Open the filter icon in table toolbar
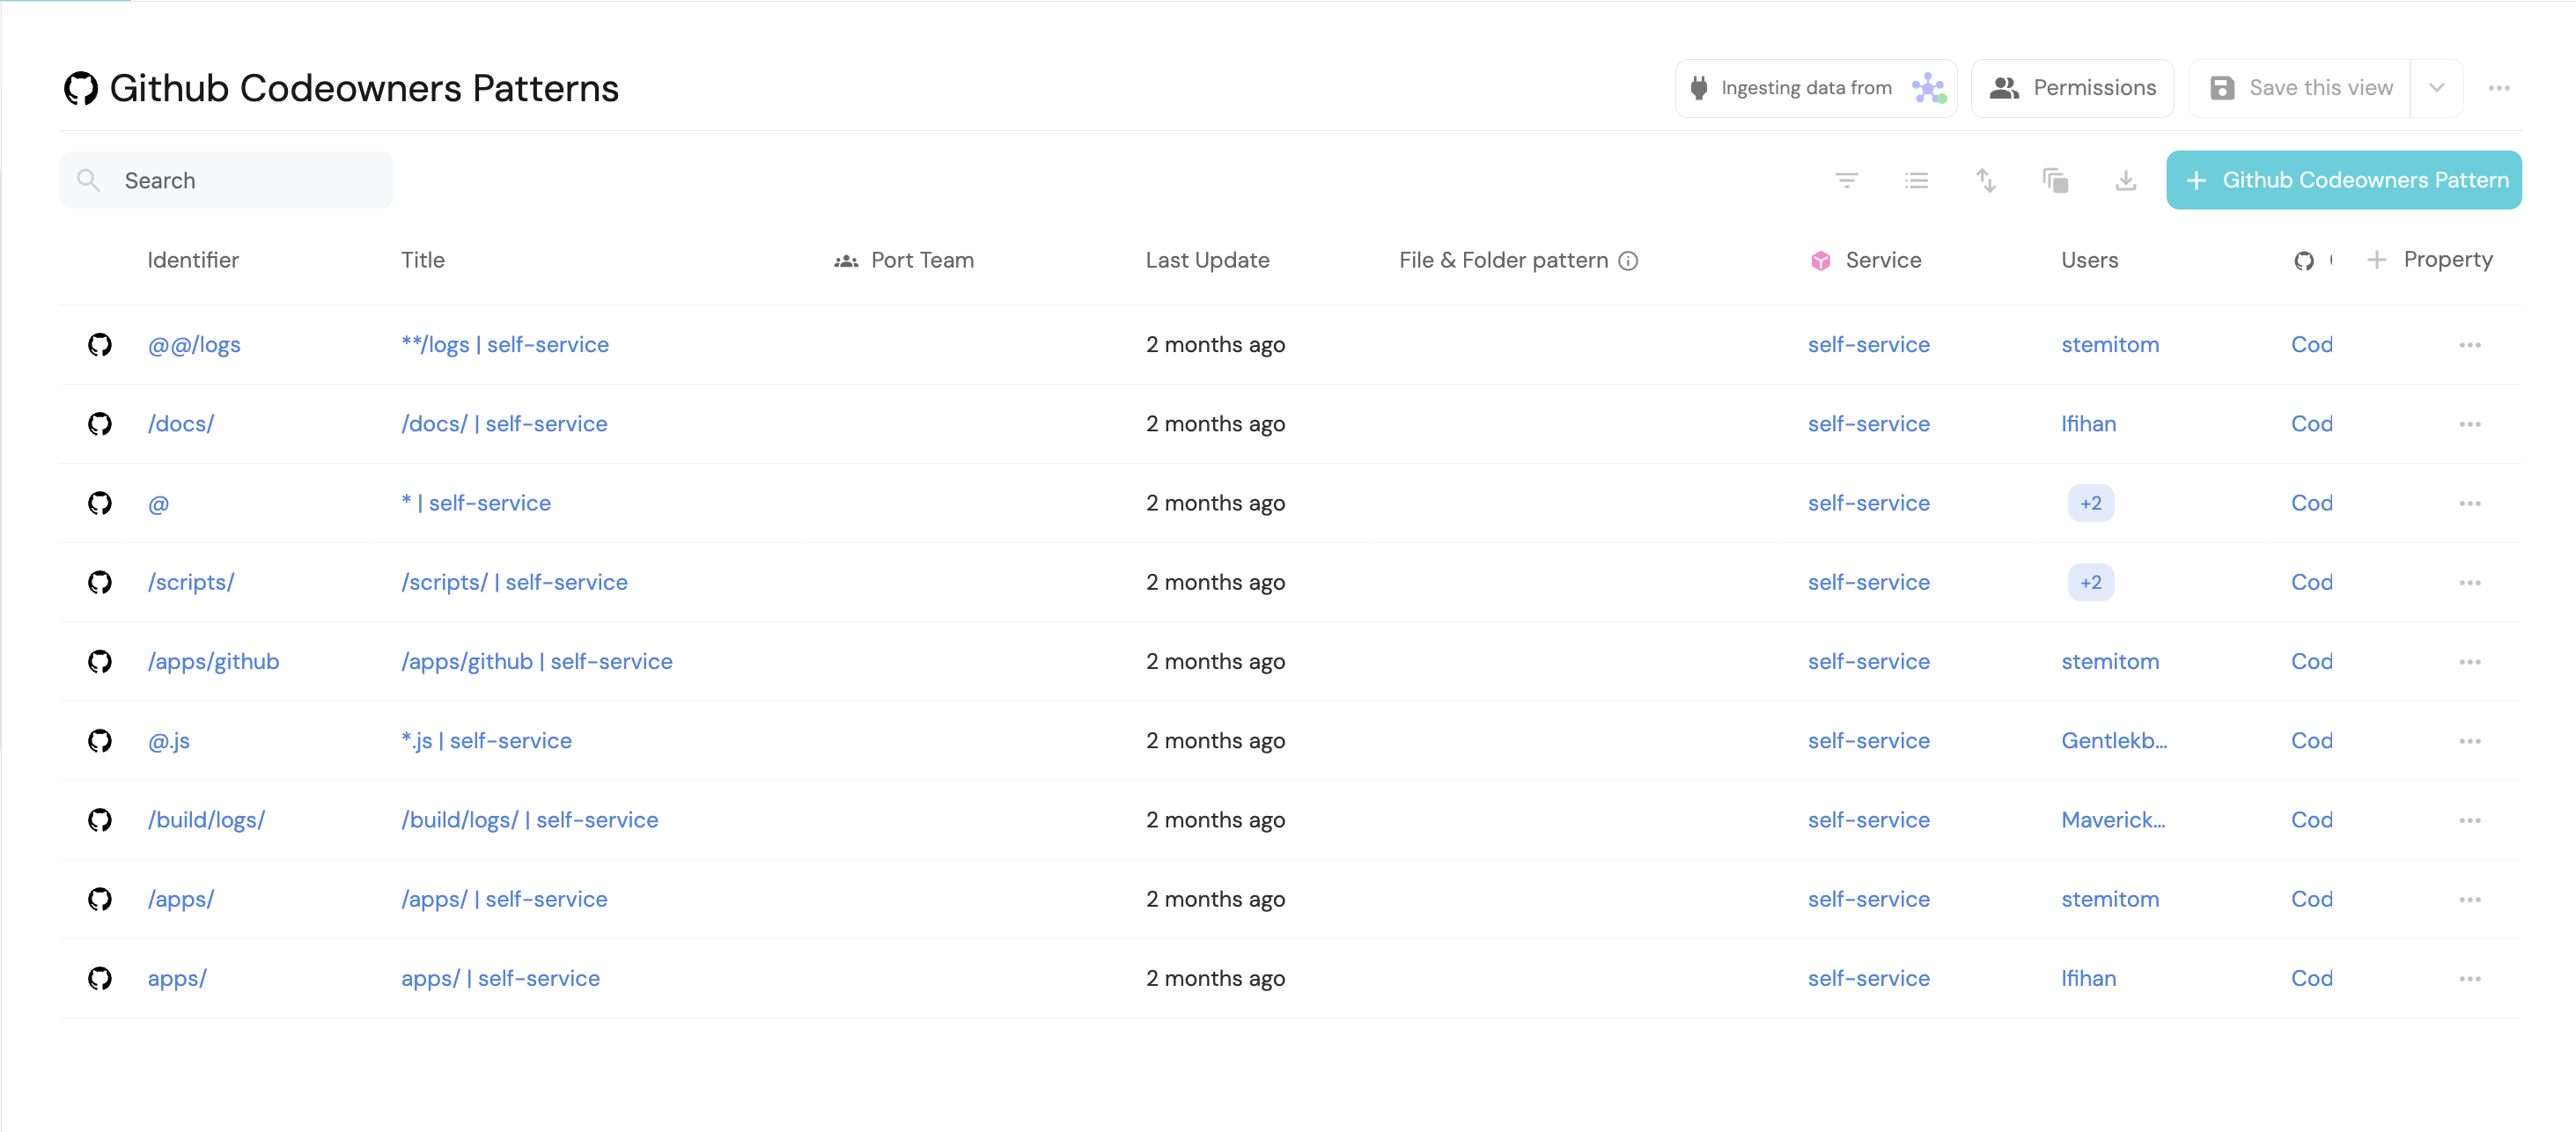Screen dimensions: 2576x1132 [x=1846, y=180]
